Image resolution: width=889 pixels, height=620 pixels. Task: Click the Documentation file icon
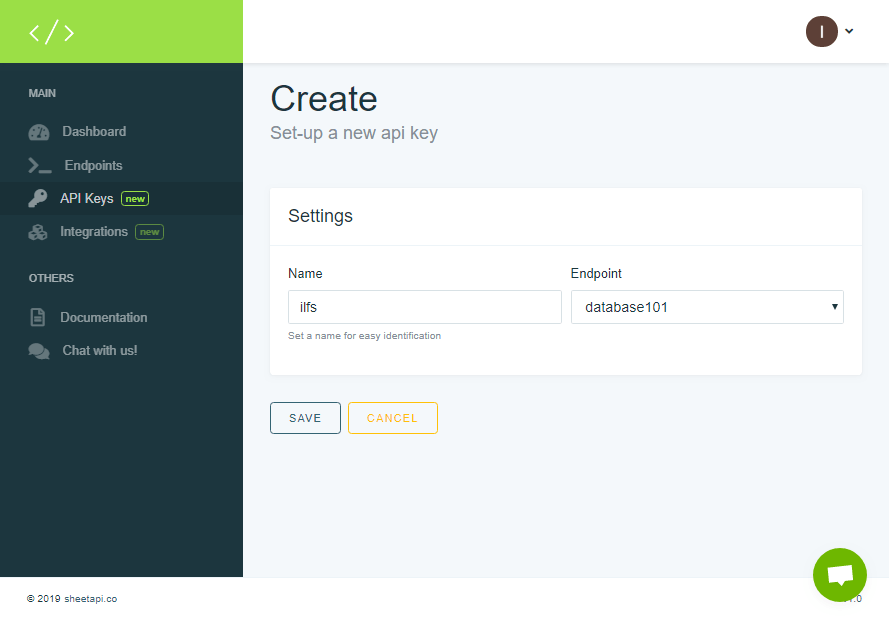coord(37,317)
